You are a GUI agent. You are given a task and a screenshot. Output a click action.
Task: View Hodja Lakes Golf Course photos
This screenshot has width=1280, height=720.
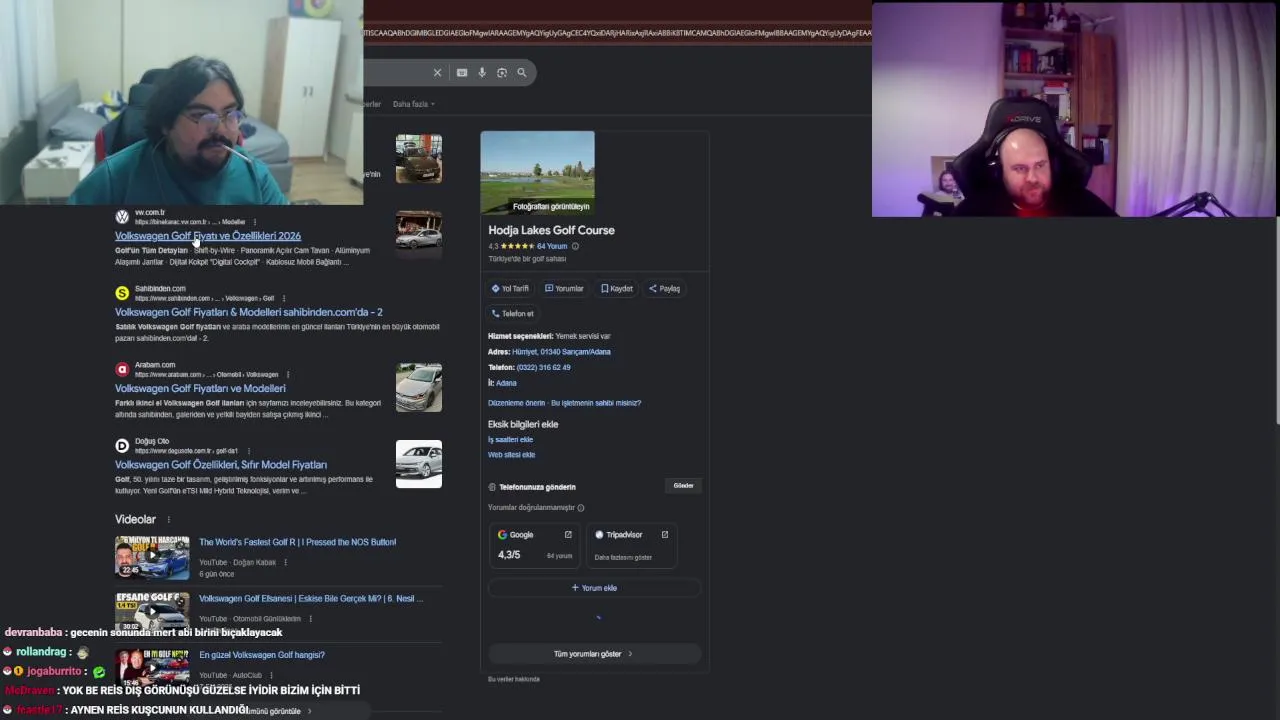click(x=537, y=172)
